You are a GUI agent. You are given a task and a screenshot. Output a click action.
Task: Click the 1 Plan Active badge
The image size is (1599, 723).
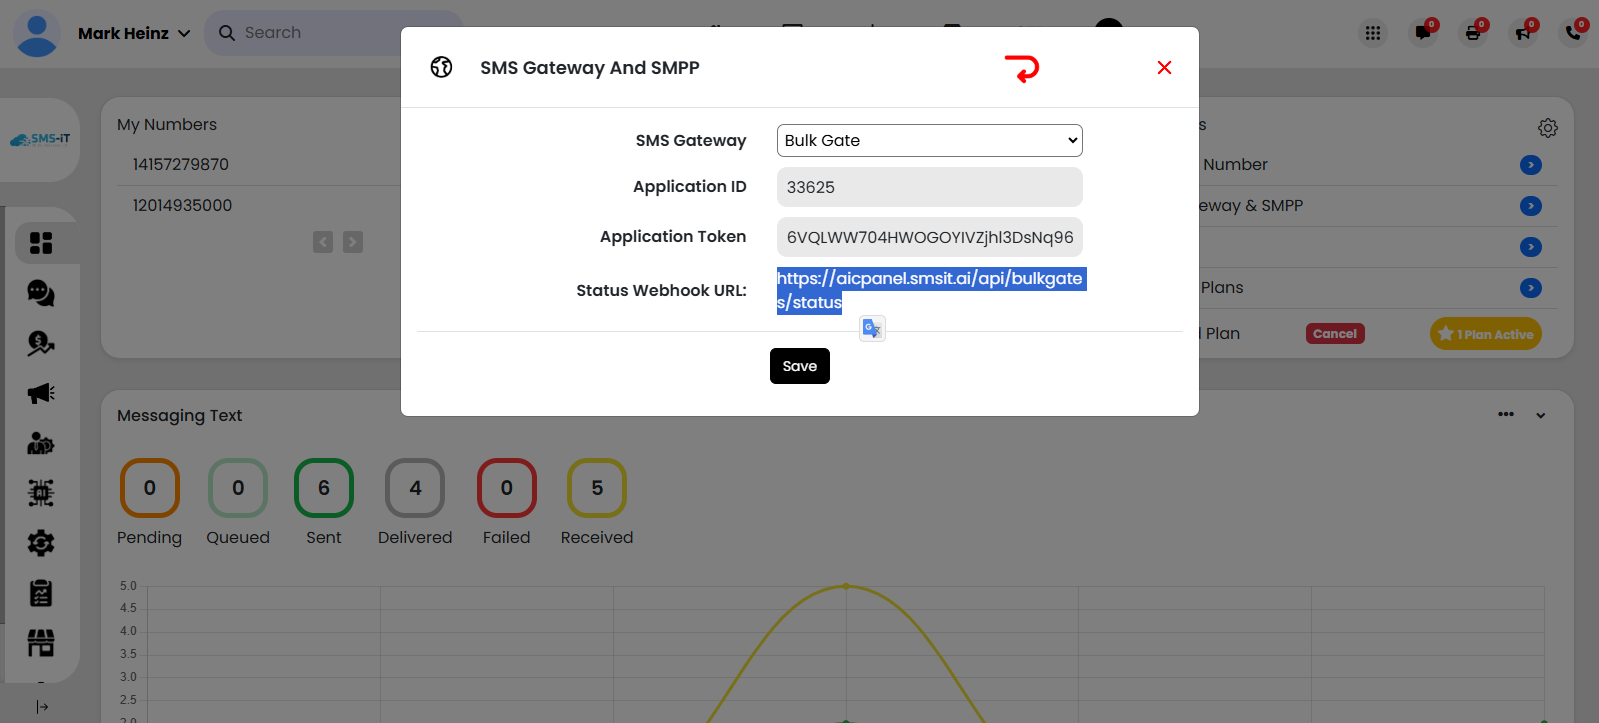point(1486,334)
